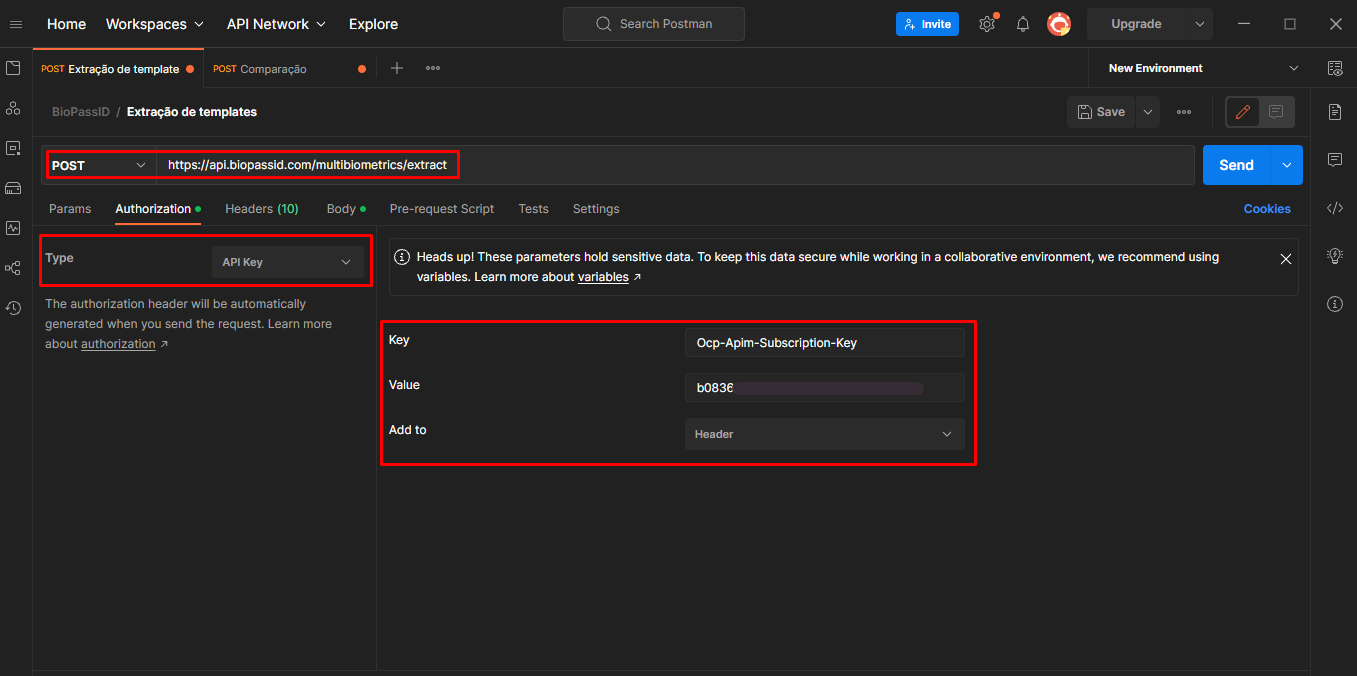Select the POST Comparação tab
Viewport: 1357px width, 676px height.
pos(289,69)
